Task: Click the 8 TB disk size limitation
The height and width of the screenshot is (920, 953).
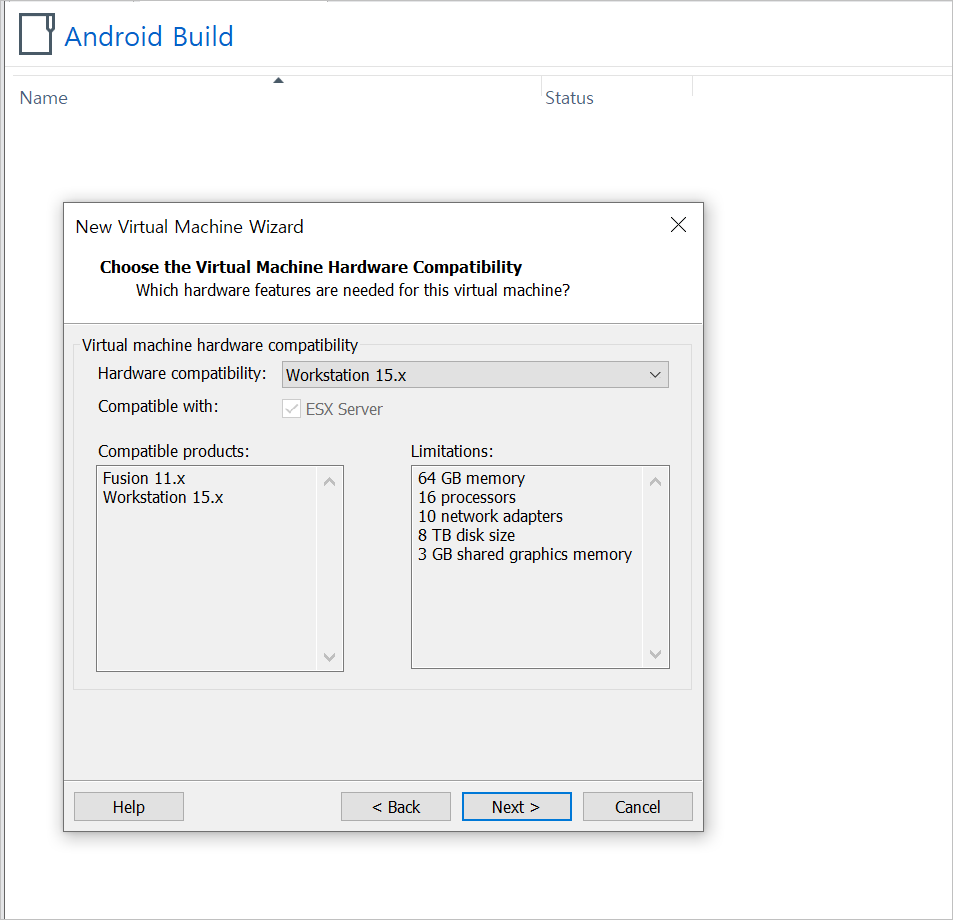Action: (x=466, y=535)
